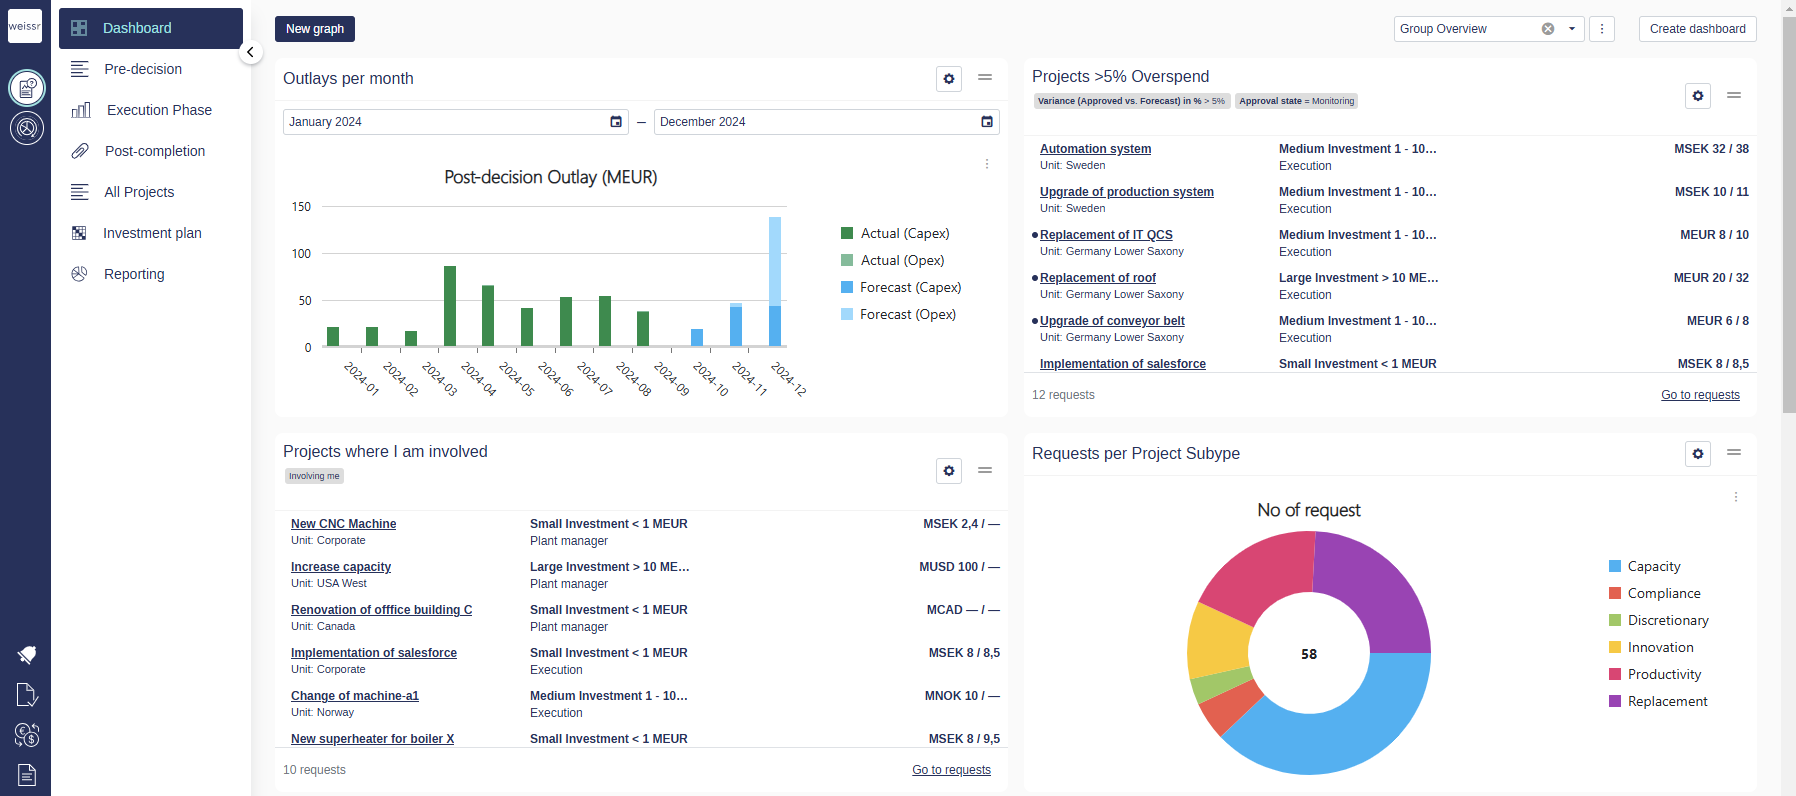
Task: Open the Group Overview dropdown arrow
Action: coord(1572,29)
